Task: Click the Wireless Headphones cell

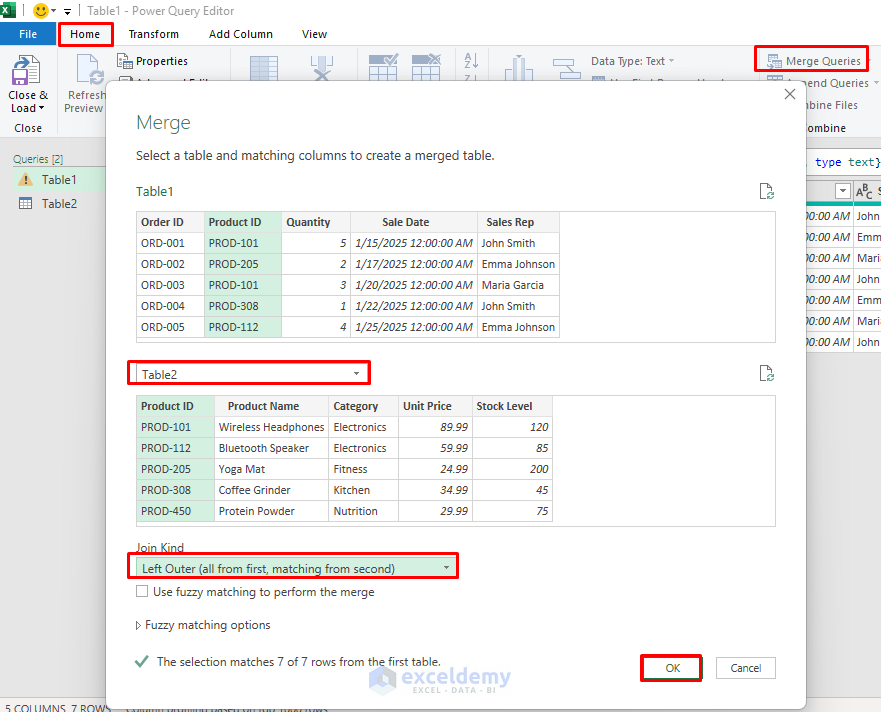Action: point(271,427)
